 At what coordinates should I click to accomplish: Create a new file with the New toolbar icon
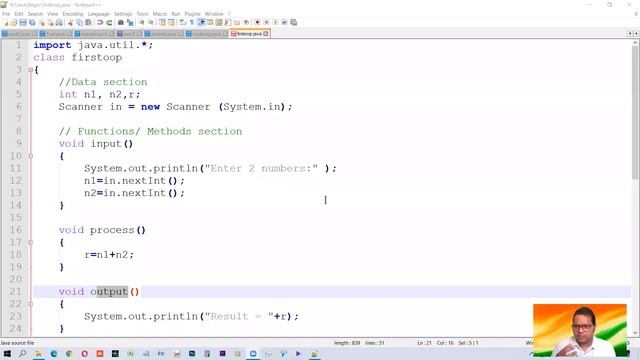(6, 22)
